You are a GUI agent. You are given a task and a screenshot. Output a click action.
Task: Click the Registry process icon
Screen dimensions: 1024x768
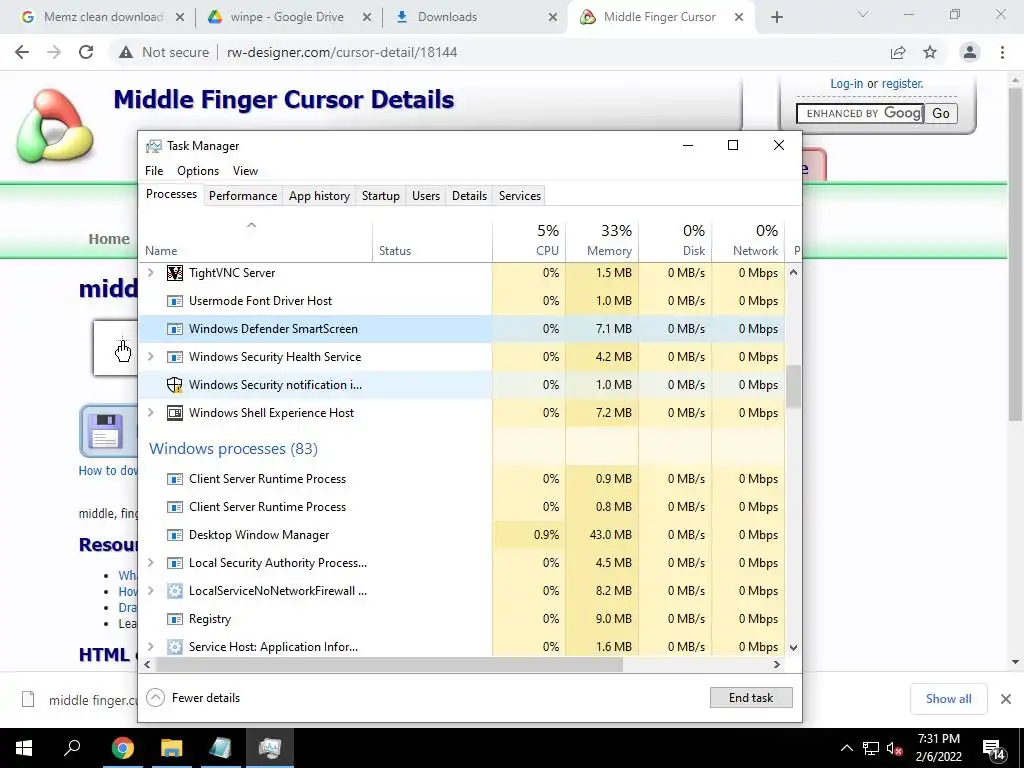point(174,619)
